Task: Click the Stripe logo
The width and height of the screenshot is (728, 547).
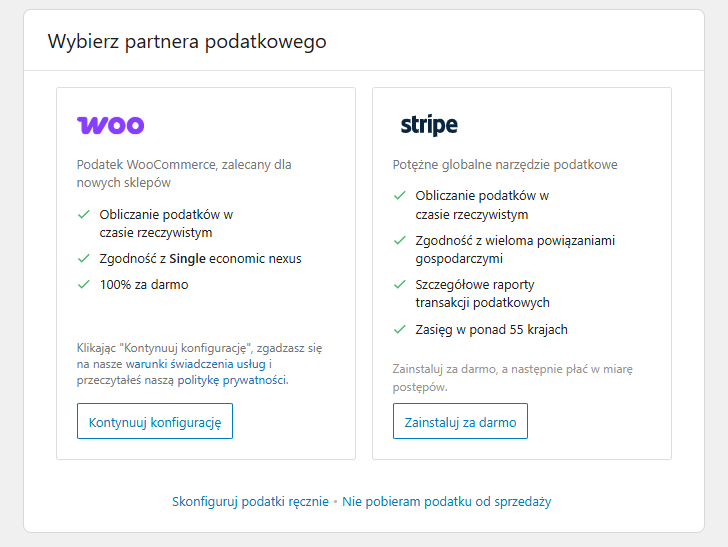Action: coord(429,125)
